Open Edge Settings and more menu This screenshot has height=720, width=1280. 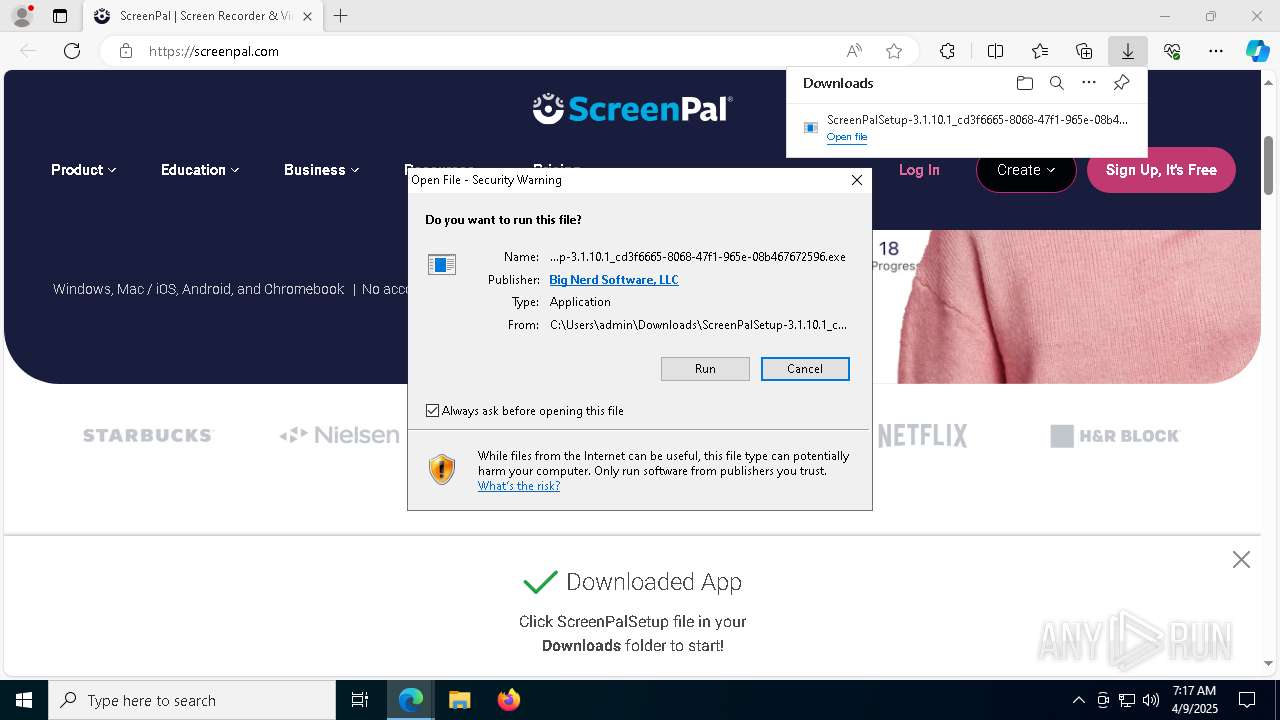pyautogui.click(x=1216, y=51)
